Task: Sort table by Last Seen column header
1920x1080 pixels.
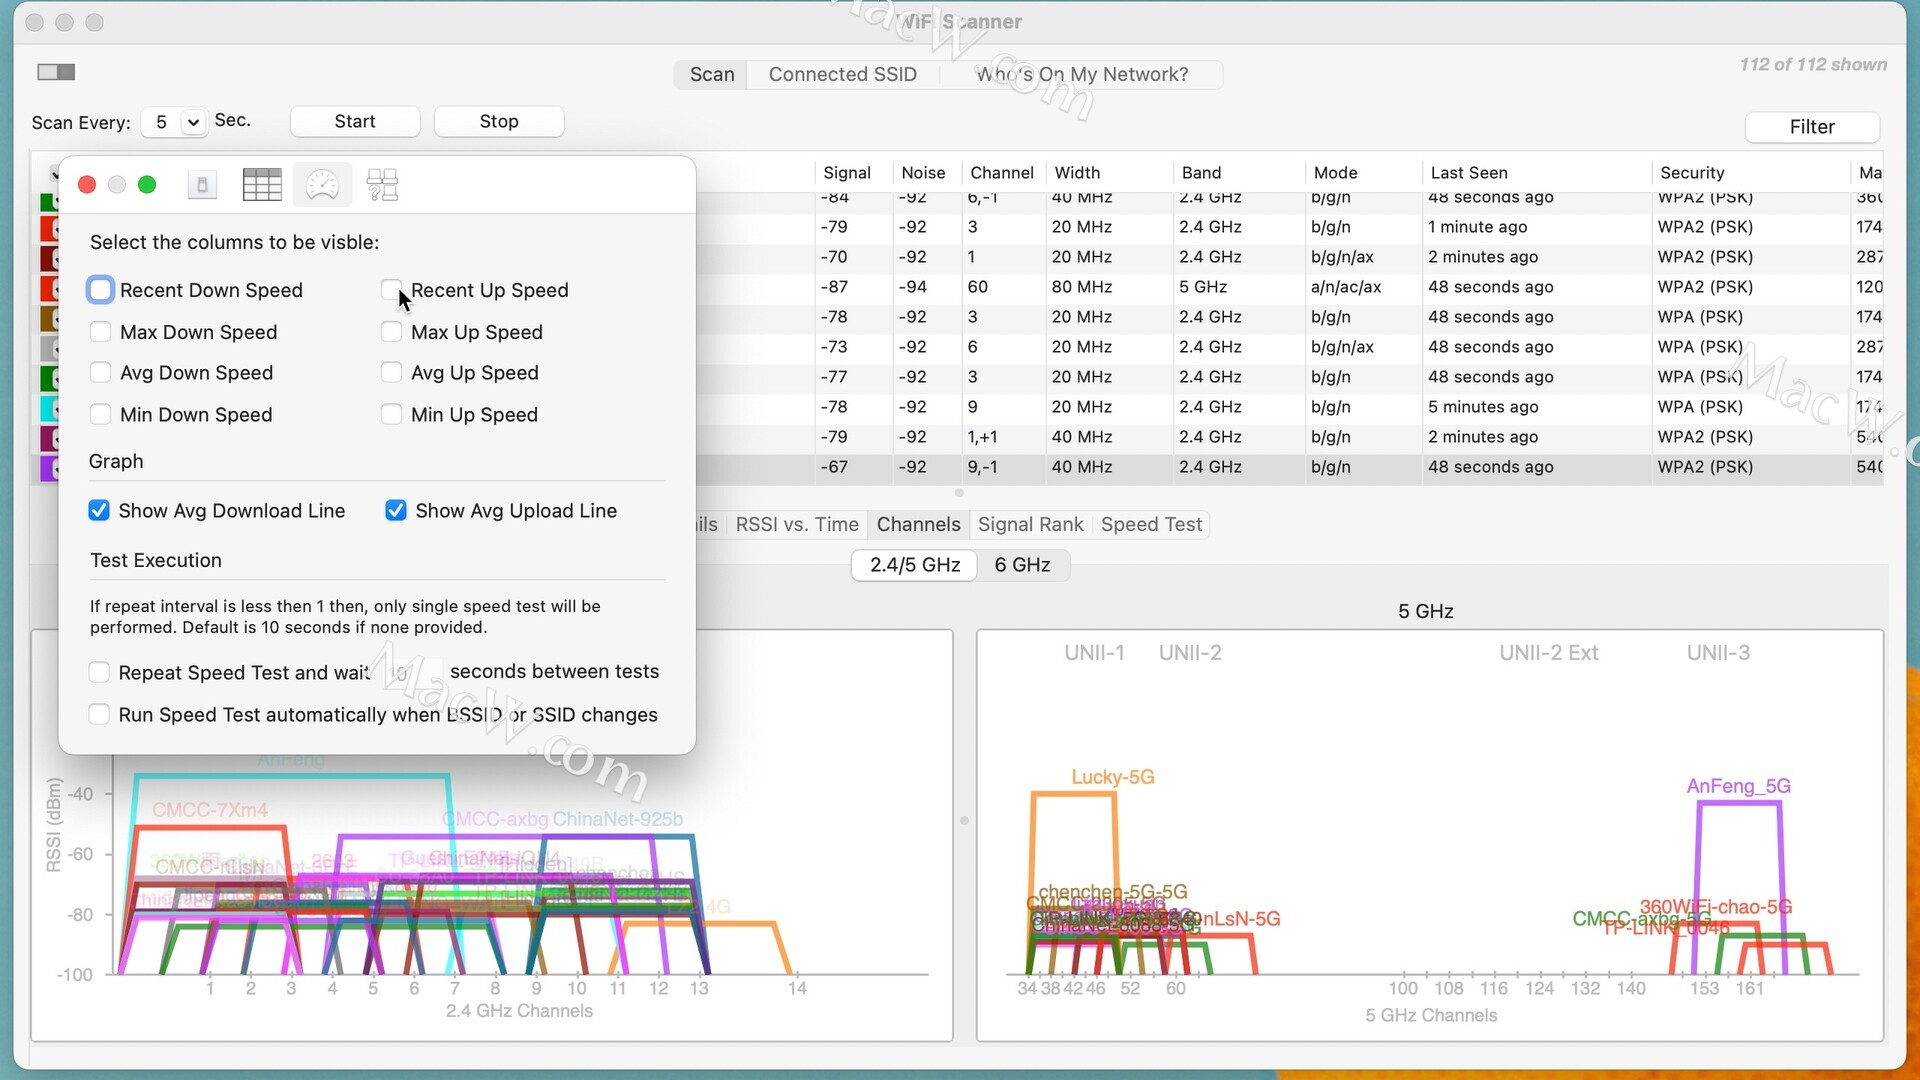Action: coord(1468,172)
